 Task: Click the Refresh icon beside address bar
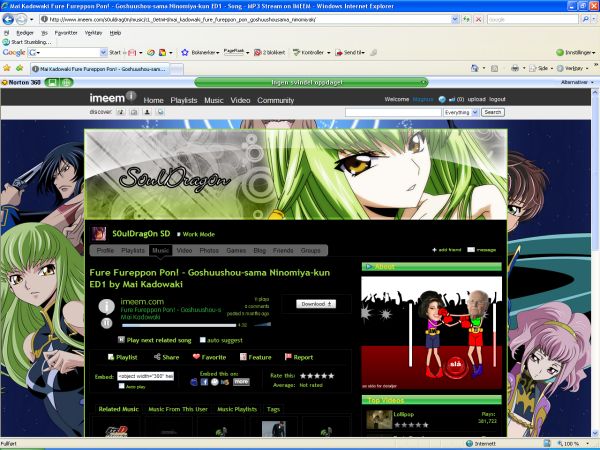click(466, 19)
